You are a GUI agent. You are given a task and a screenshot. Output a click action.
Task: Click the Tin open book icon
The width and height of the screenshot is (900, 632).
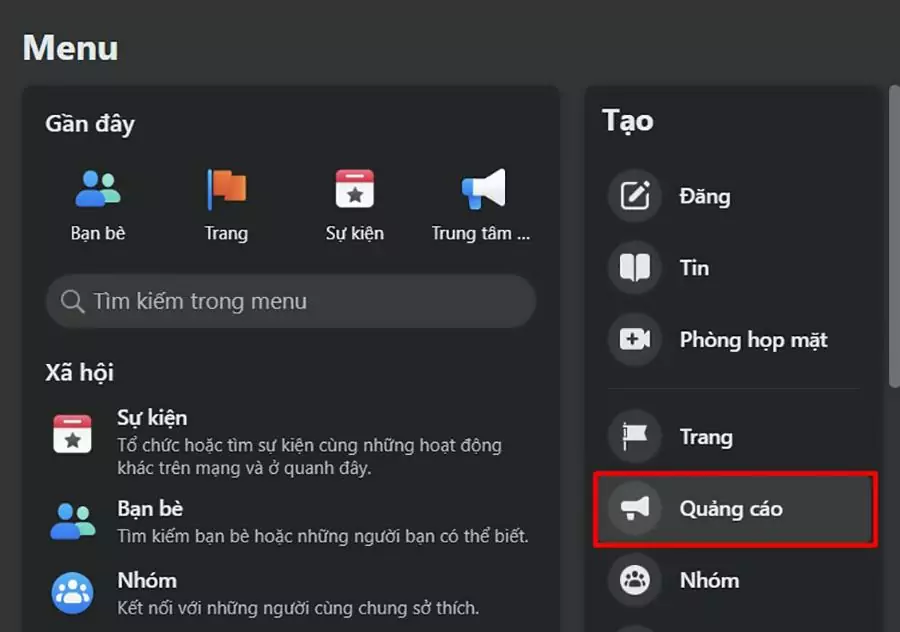(x=635, y=267)
